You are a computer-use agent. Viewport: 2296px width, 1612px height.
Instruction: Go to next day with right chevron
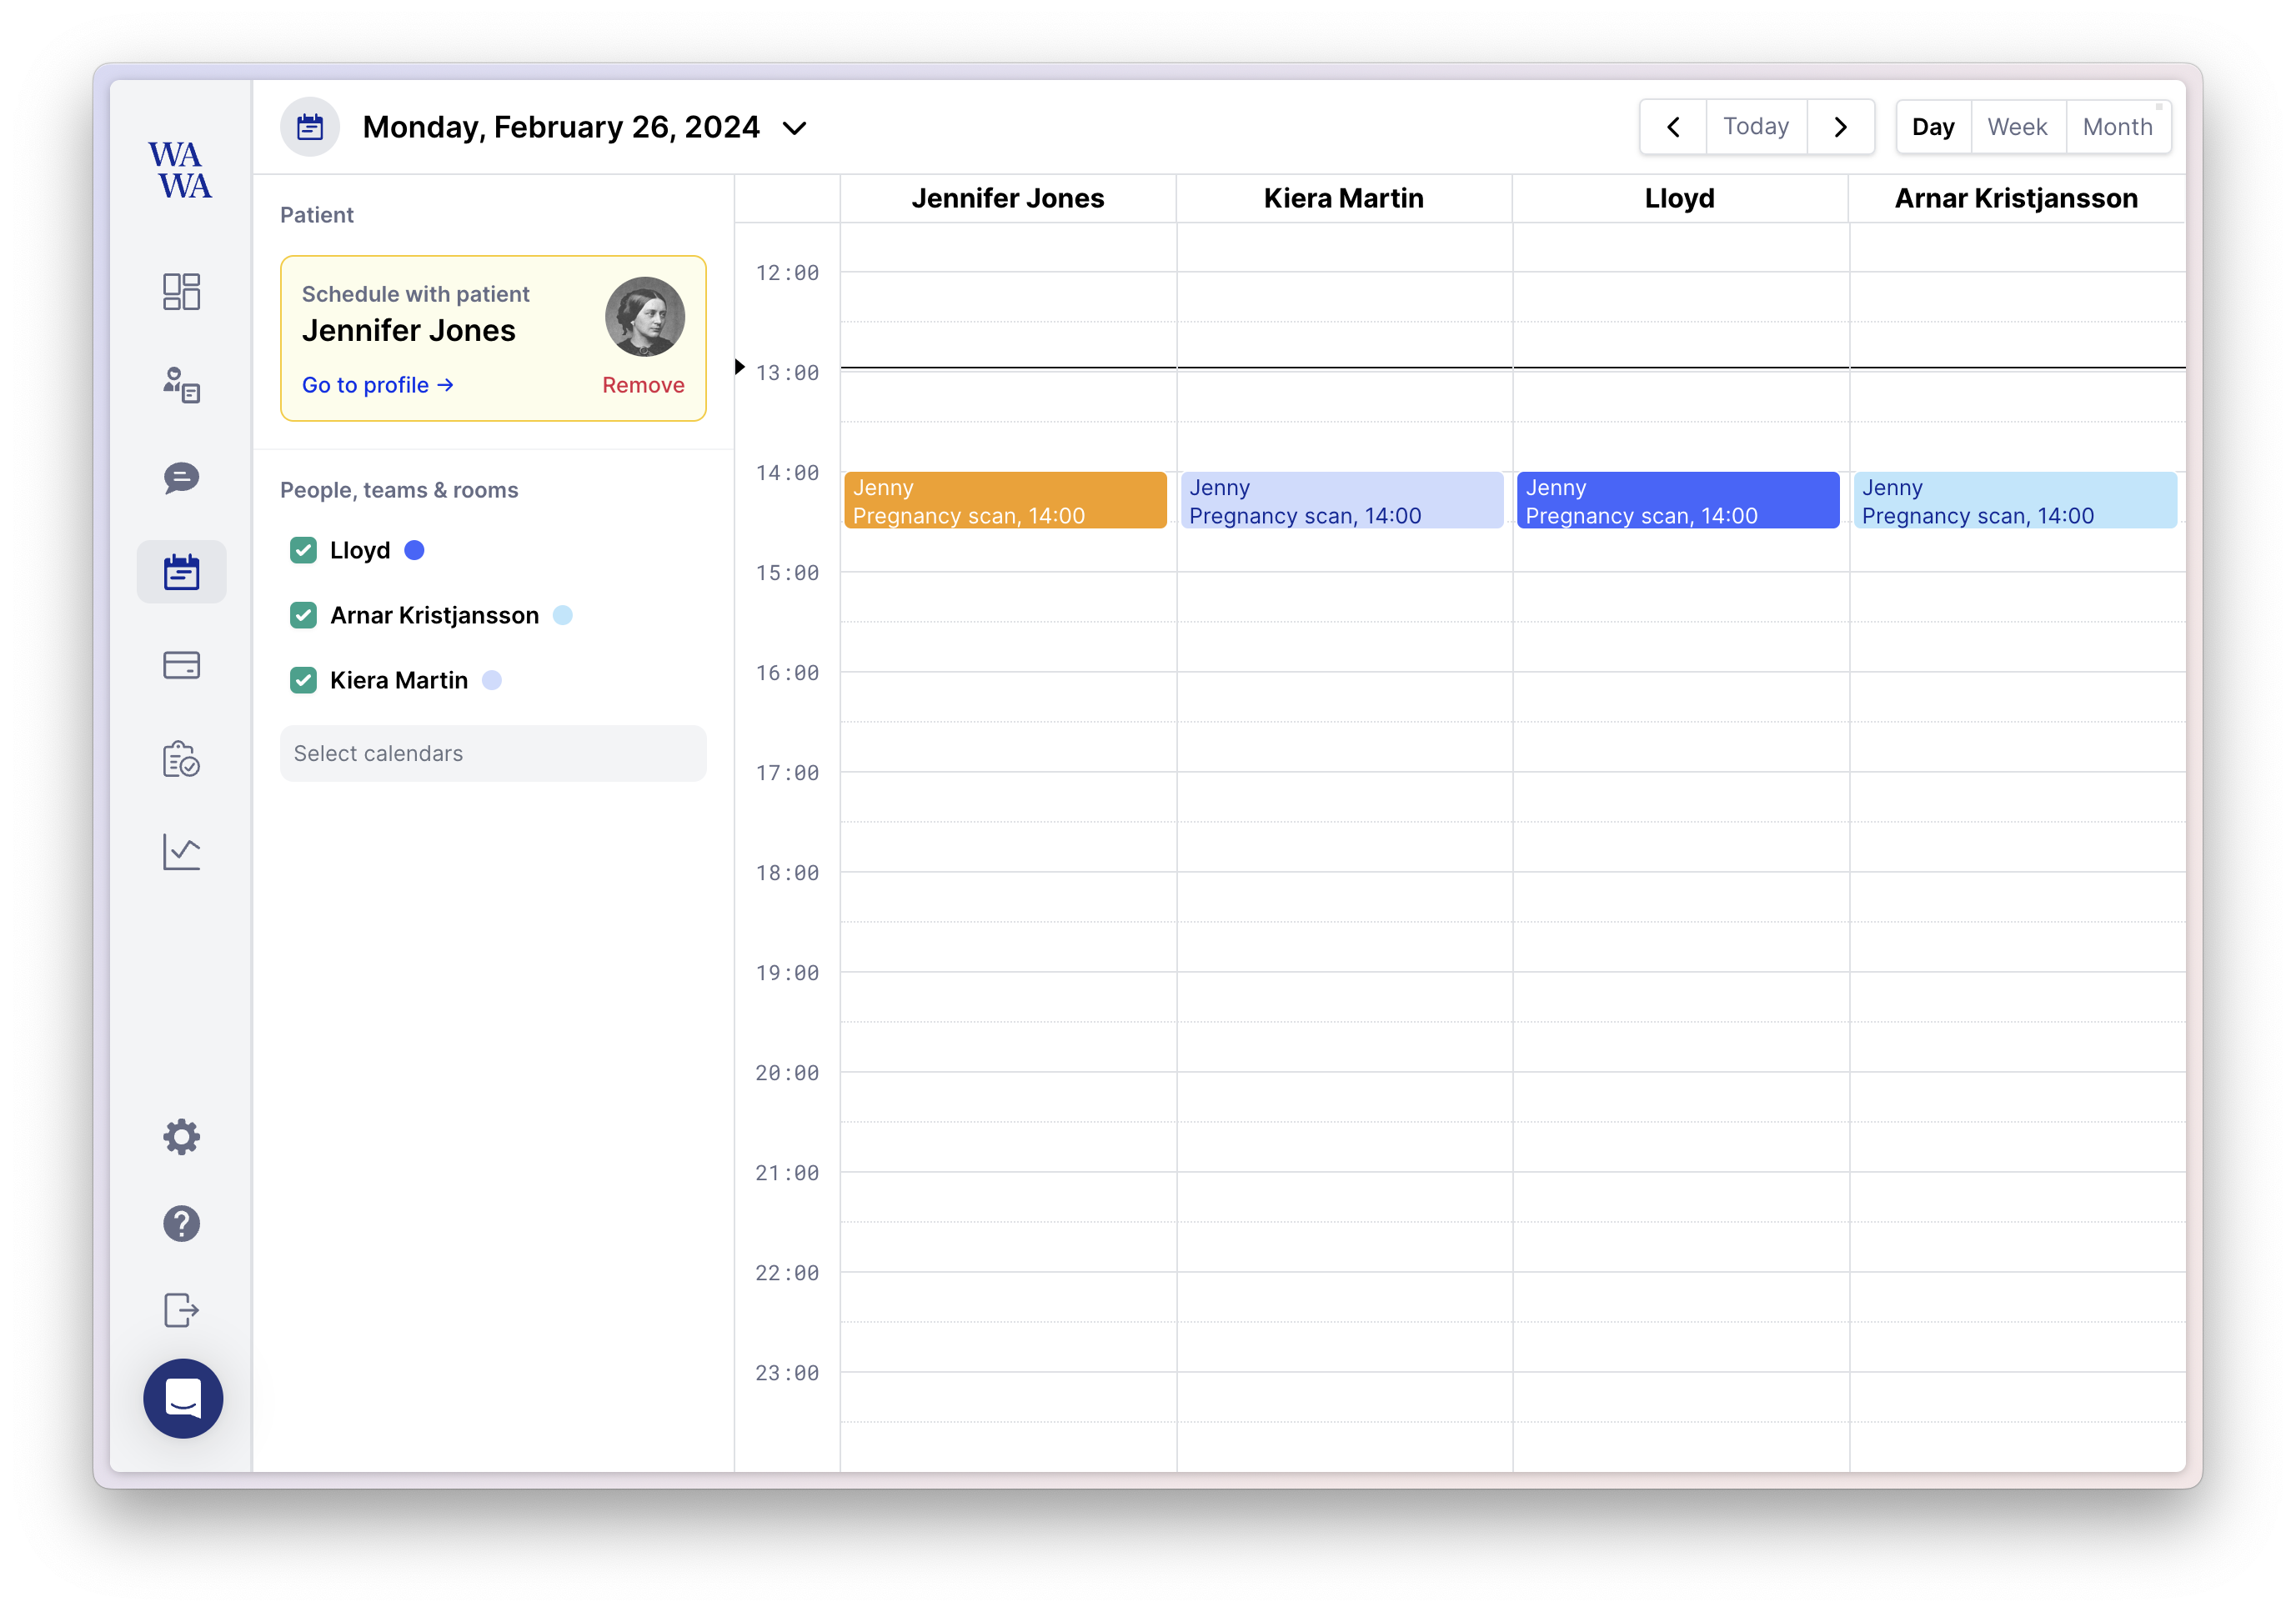pyautogui.click(x=1840, y=127)
